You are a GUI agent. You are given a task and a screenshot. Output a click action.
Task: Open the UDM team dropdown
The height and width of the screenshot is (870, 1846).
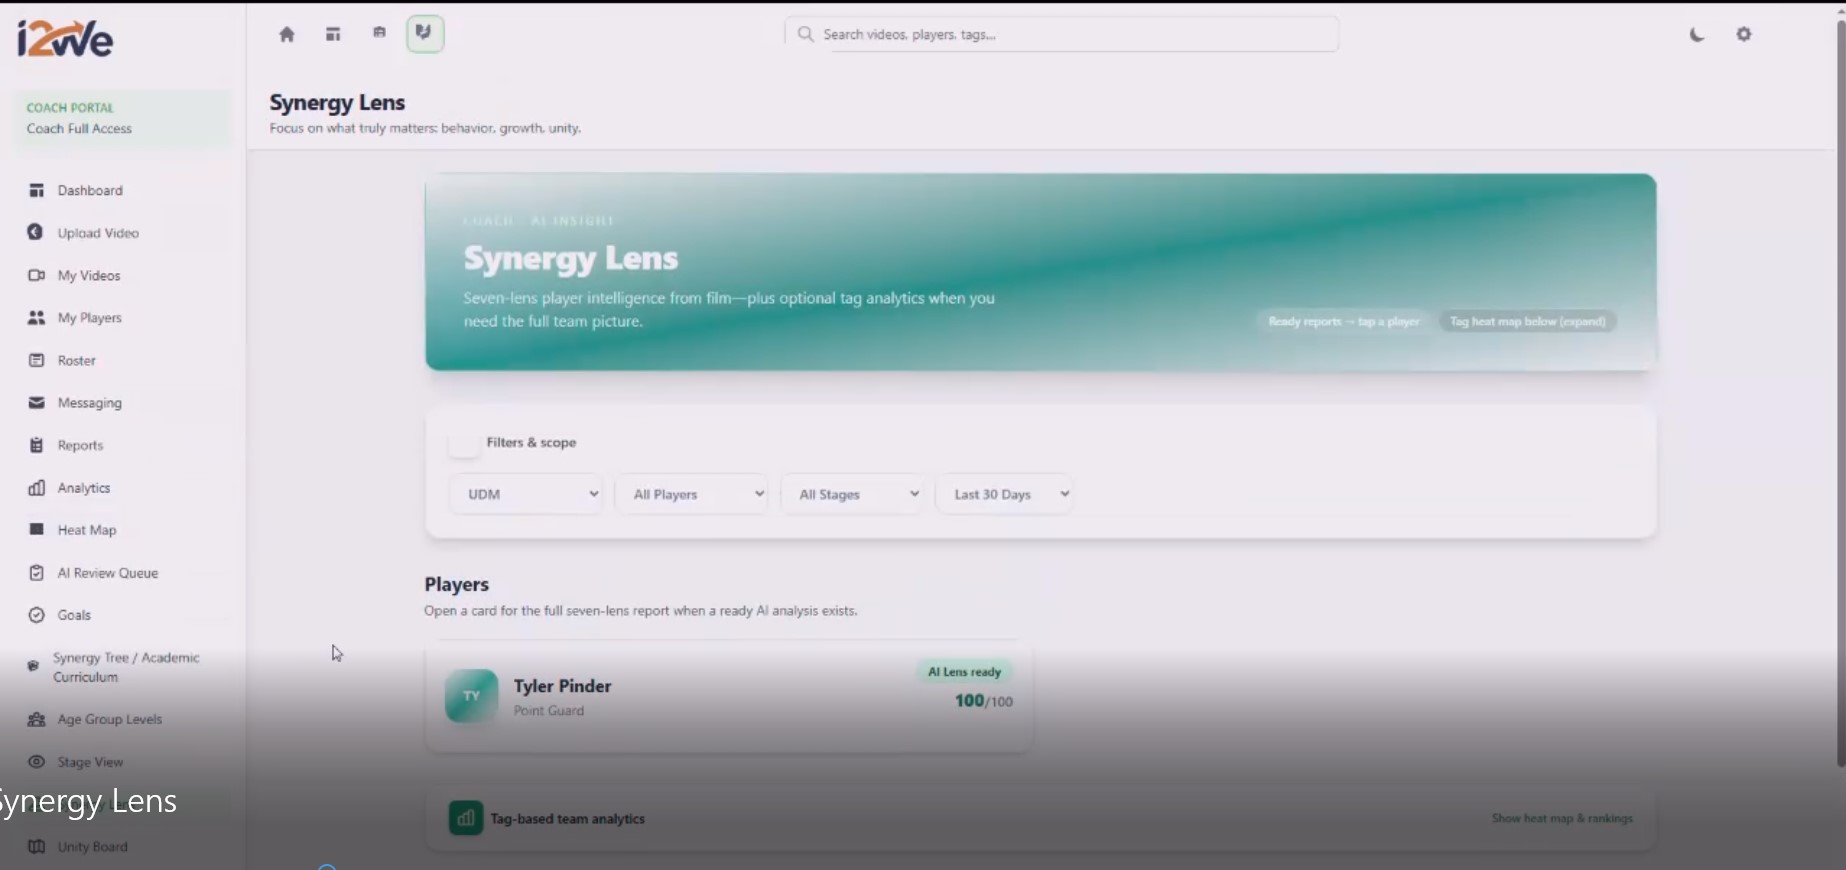click(x=526, y=494)
